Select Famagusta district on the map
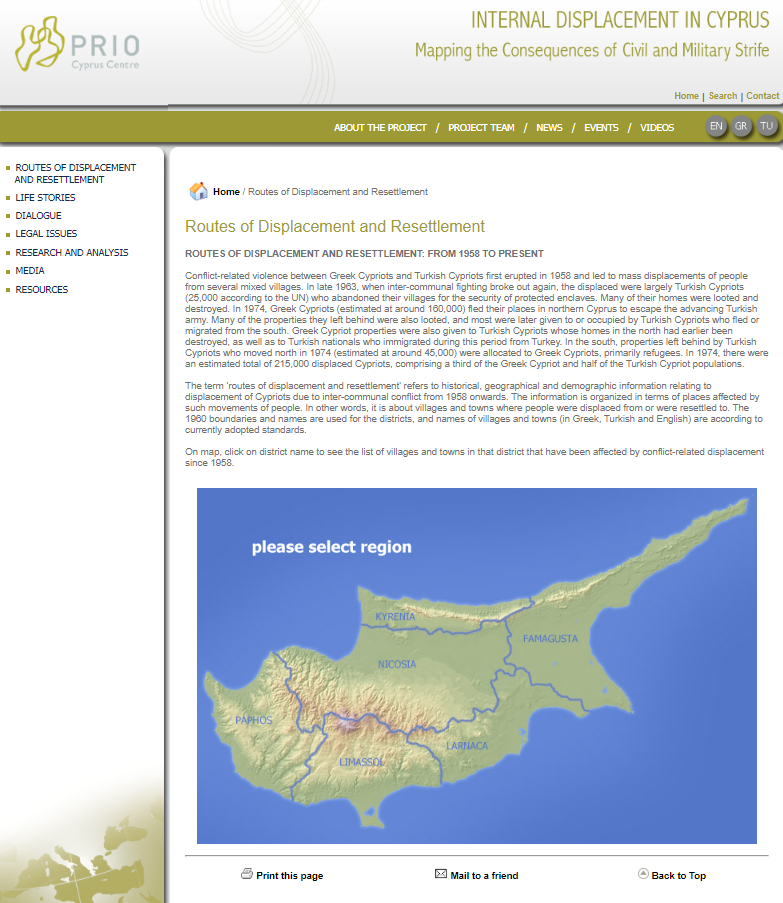This screenshot has height=903, width=783. (x=551, y=637)
